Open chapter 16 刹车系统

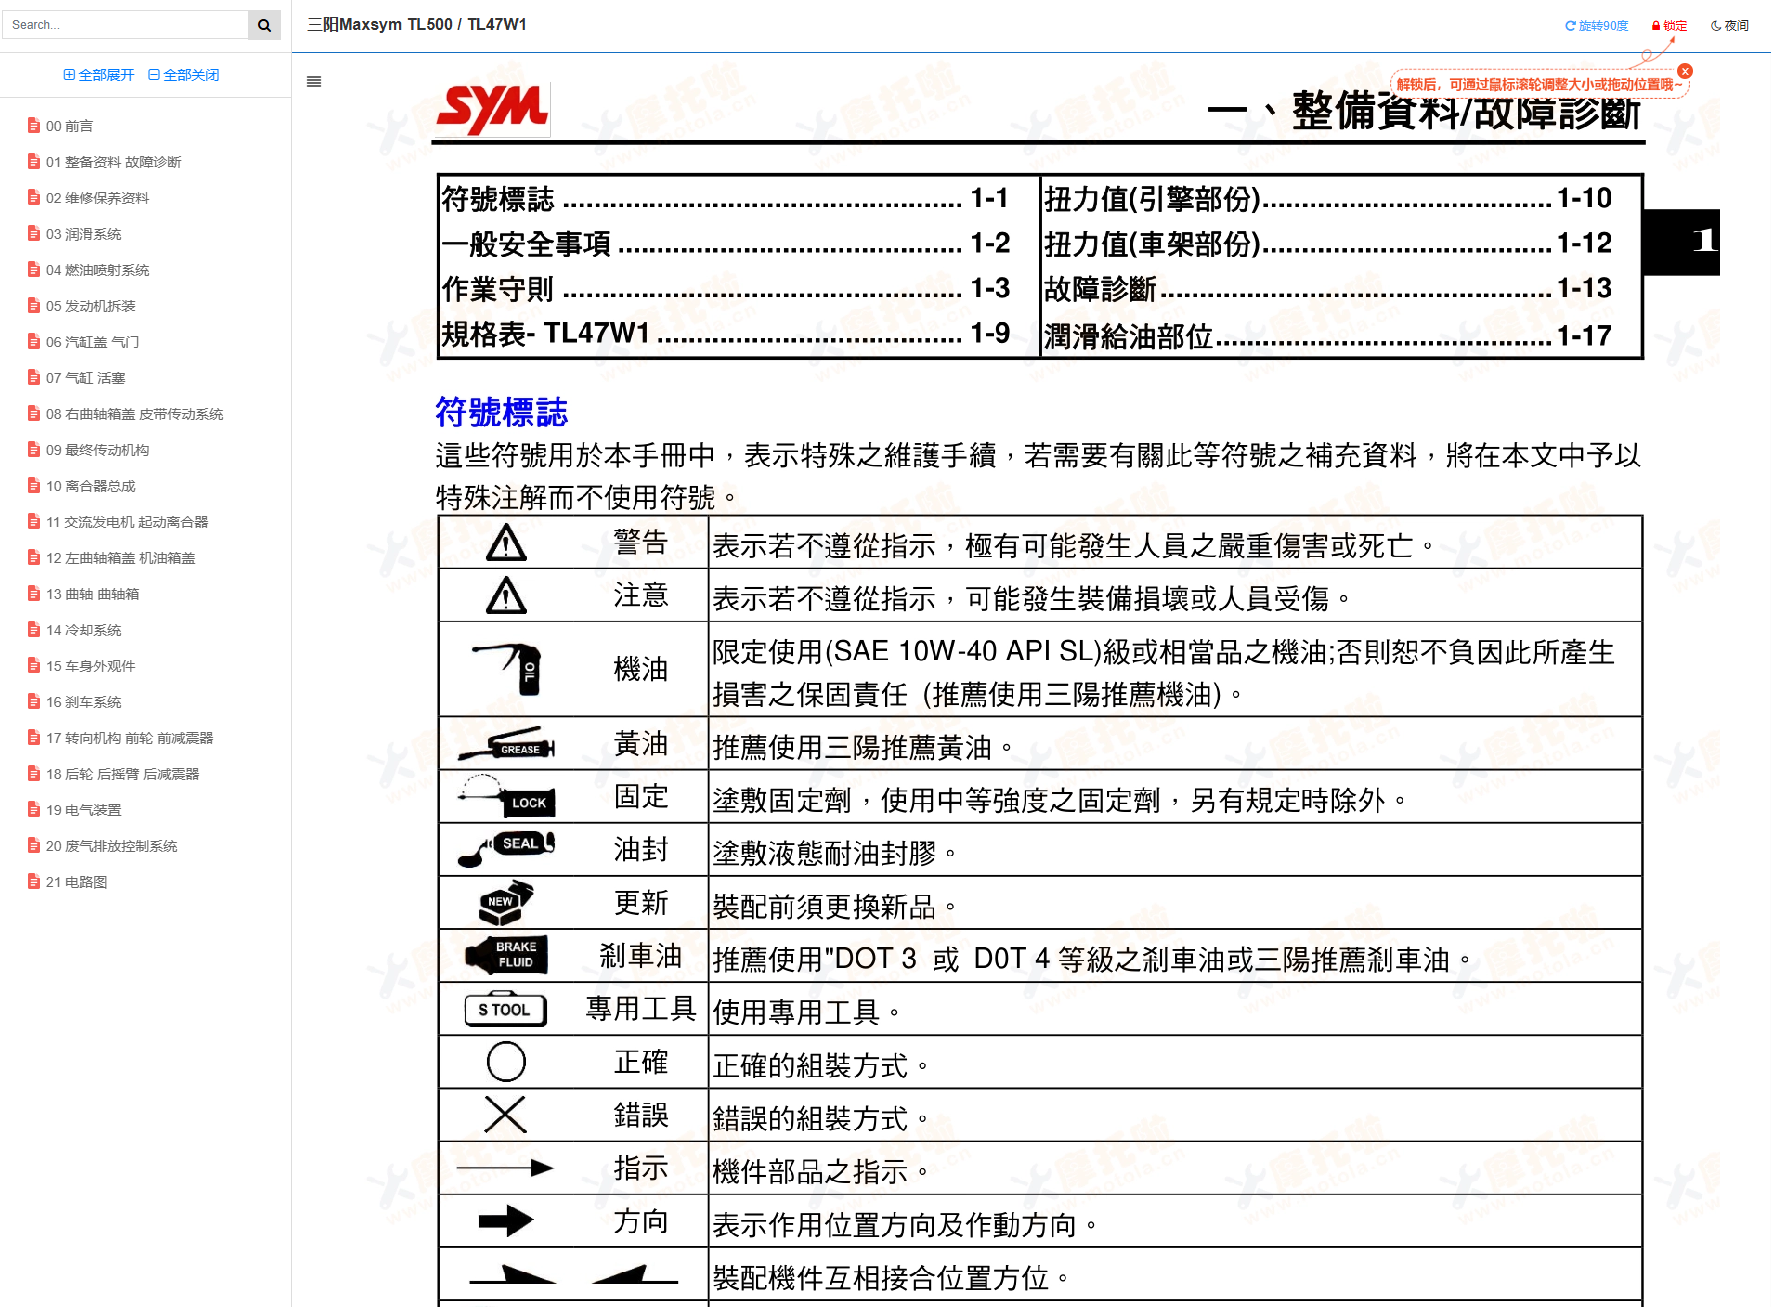tap(83, 702)
